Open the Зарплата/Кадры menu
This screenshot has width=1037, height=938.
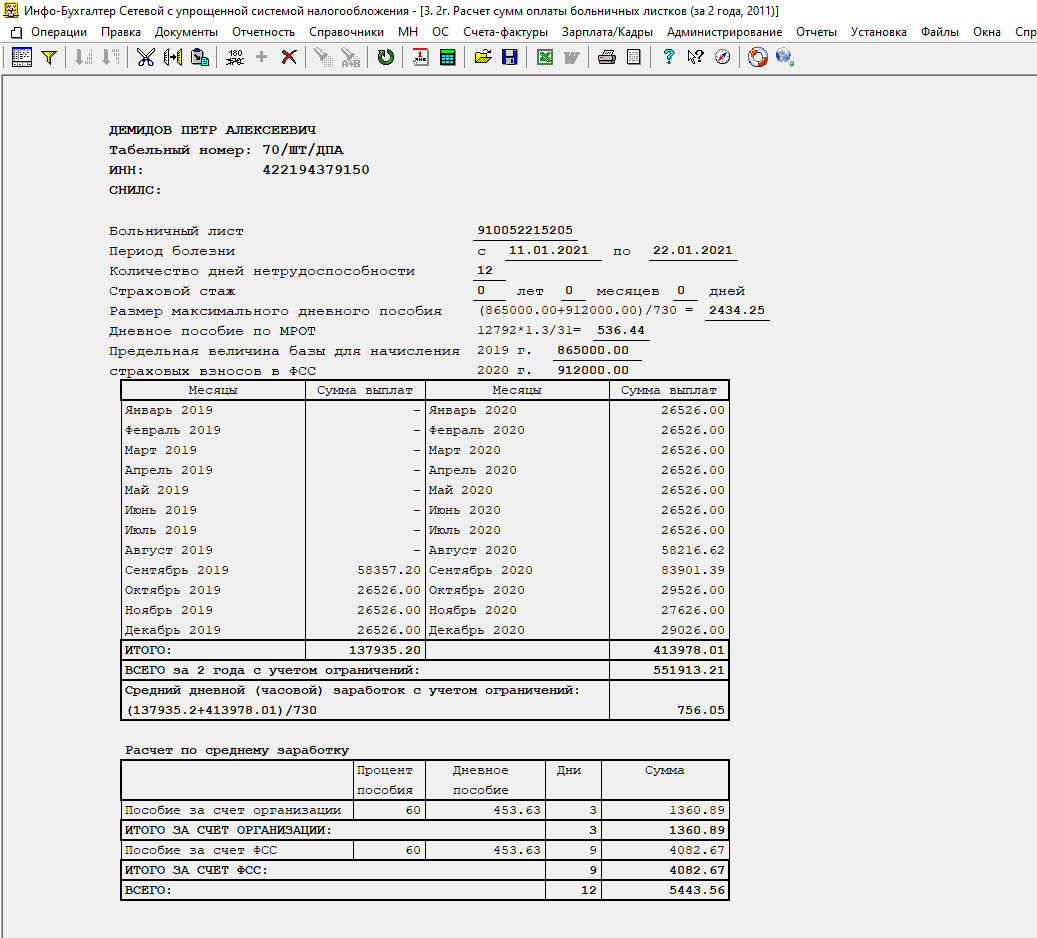click(x=607, y=32)
